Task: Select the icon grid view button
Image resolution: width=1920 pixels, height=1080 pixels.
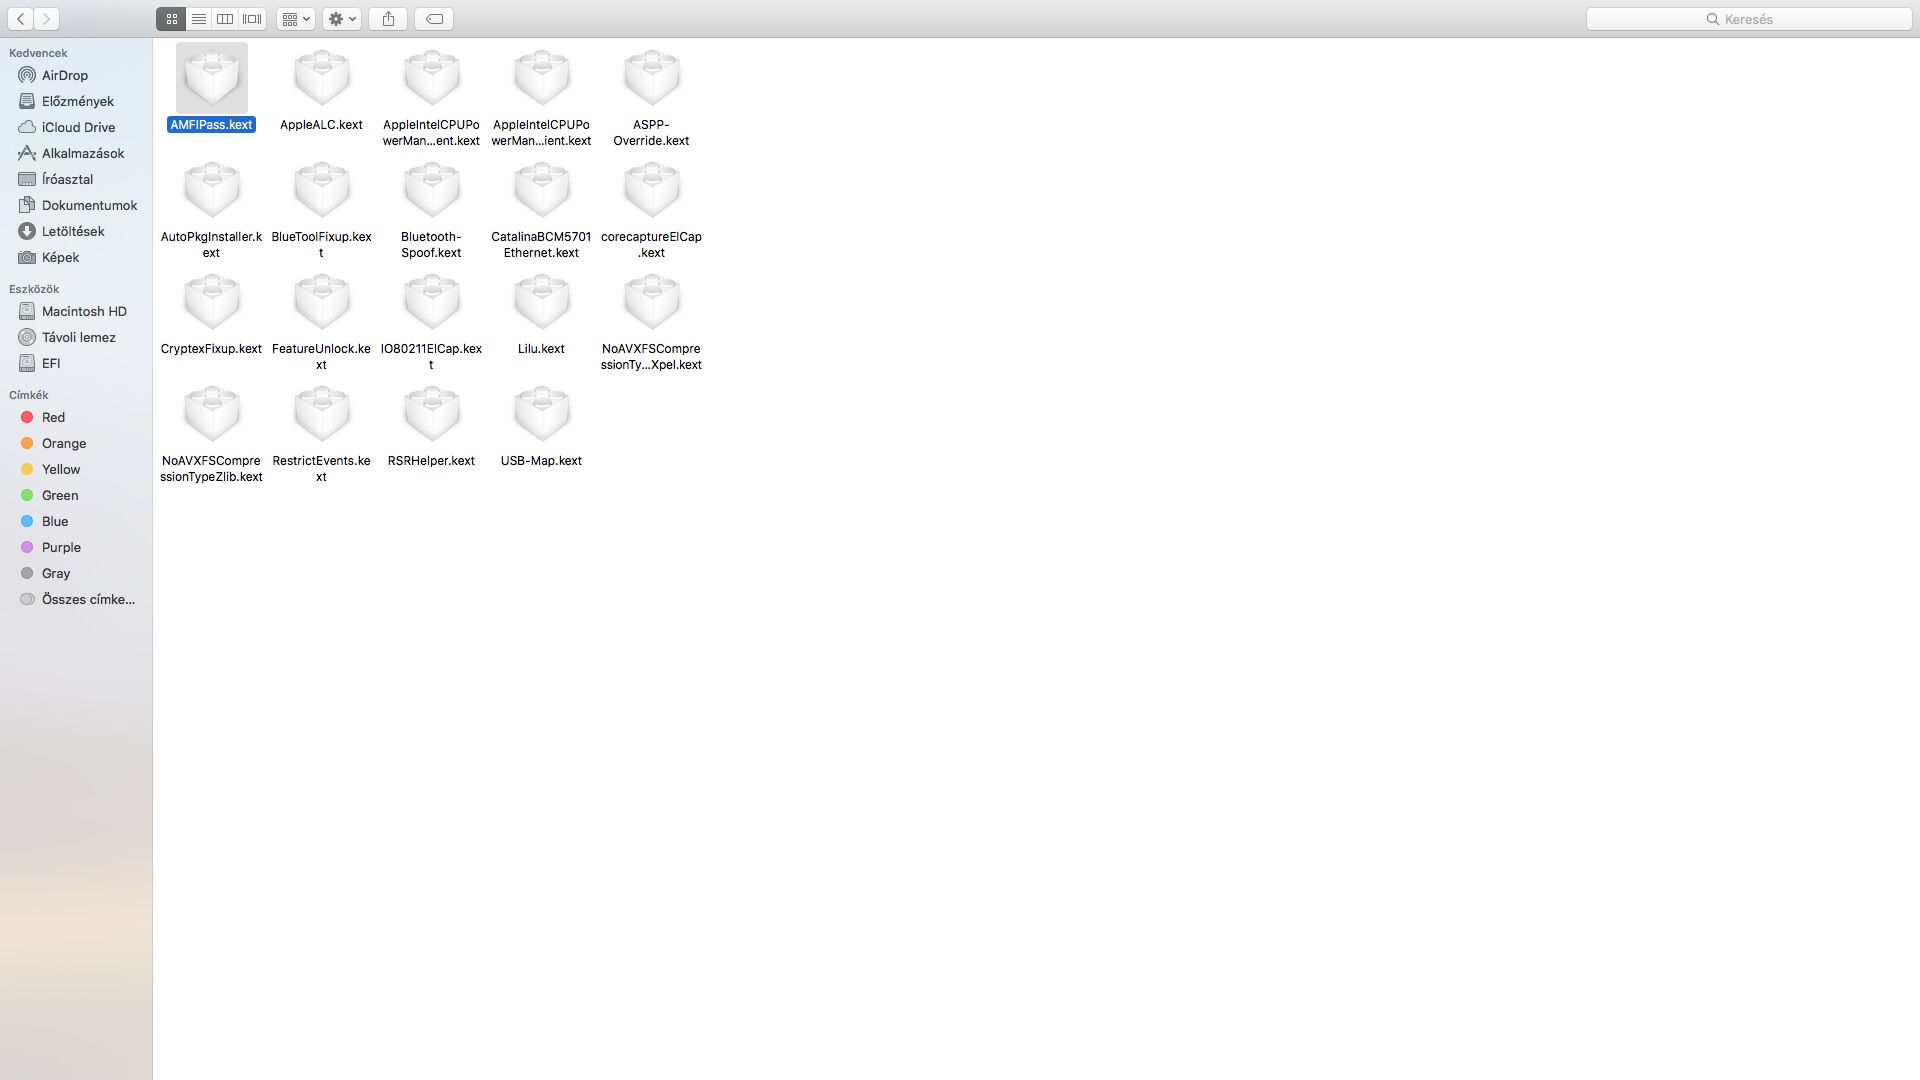Action: [x=172, y=19]
